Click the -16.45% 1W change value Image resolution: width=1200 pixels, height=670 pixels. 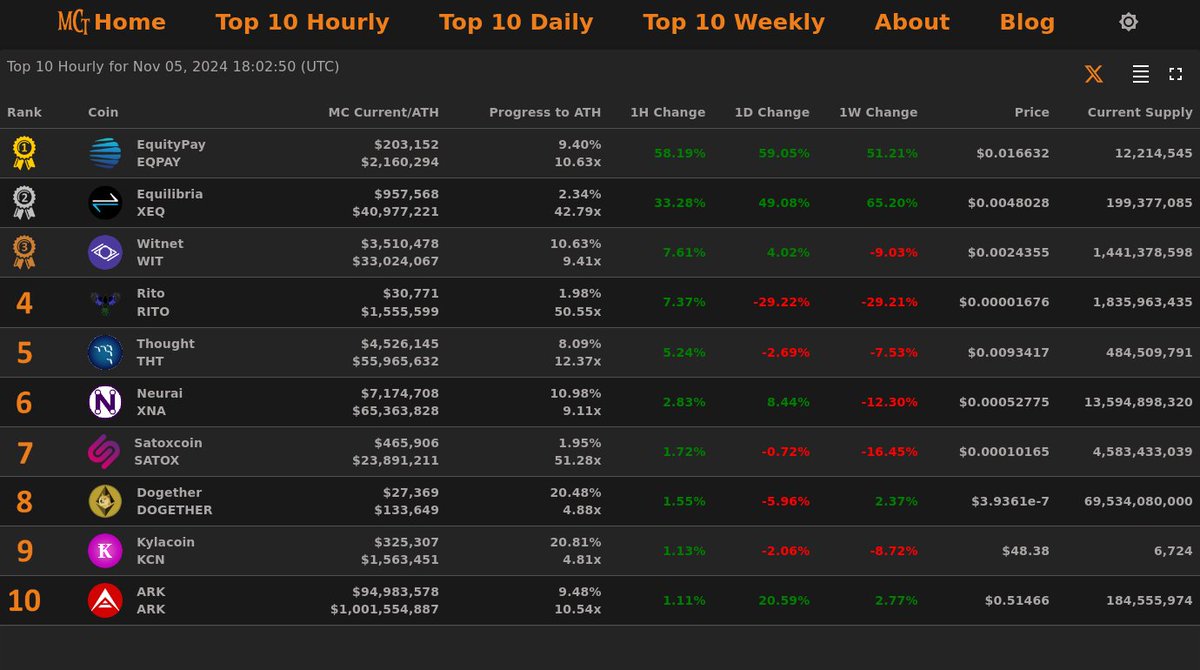889,452
